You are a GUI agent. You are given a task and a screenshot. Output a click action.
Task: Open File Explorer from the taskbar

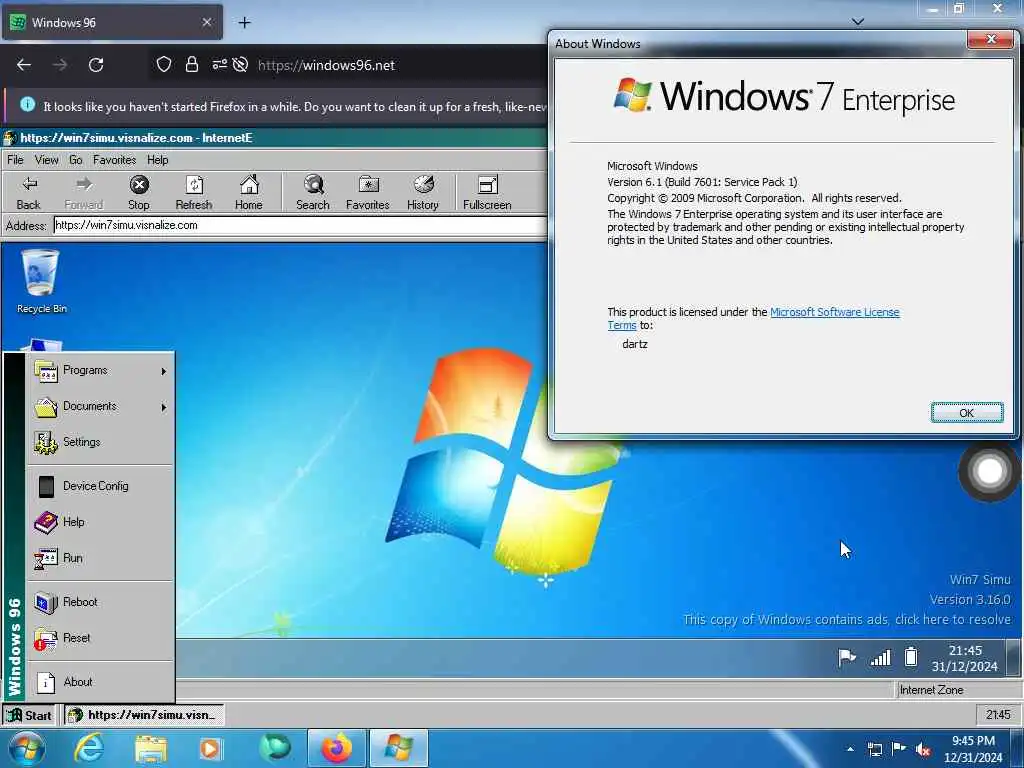pyautogui.click(x=151, y=749)
